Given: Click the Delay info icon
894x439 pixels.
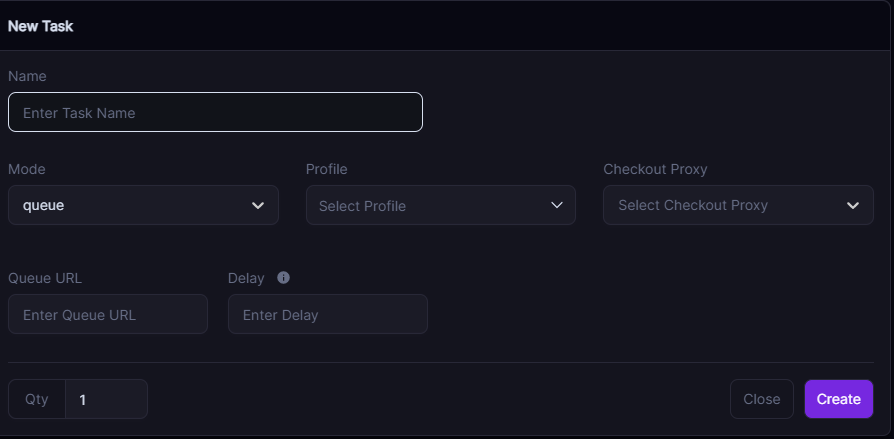Looking at the screenshot, I should tap(283, 278).
